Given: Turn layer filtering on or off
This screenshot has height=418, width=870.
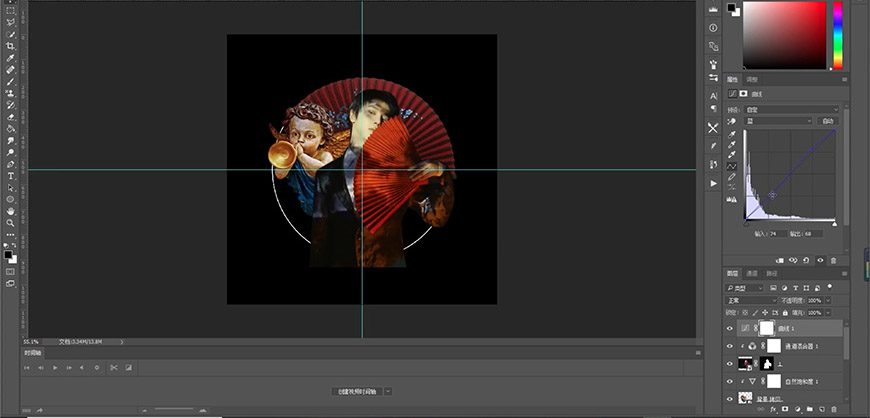Looking at the screenshot, I should click(830, 286).
